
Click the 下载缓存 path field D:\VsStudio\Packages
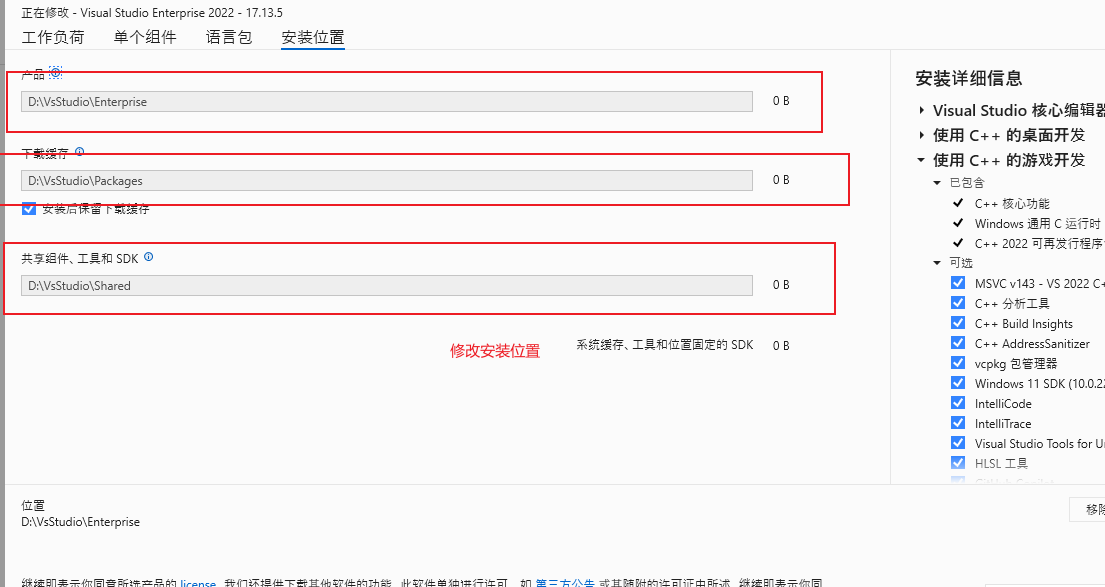[x=387, y=180]
